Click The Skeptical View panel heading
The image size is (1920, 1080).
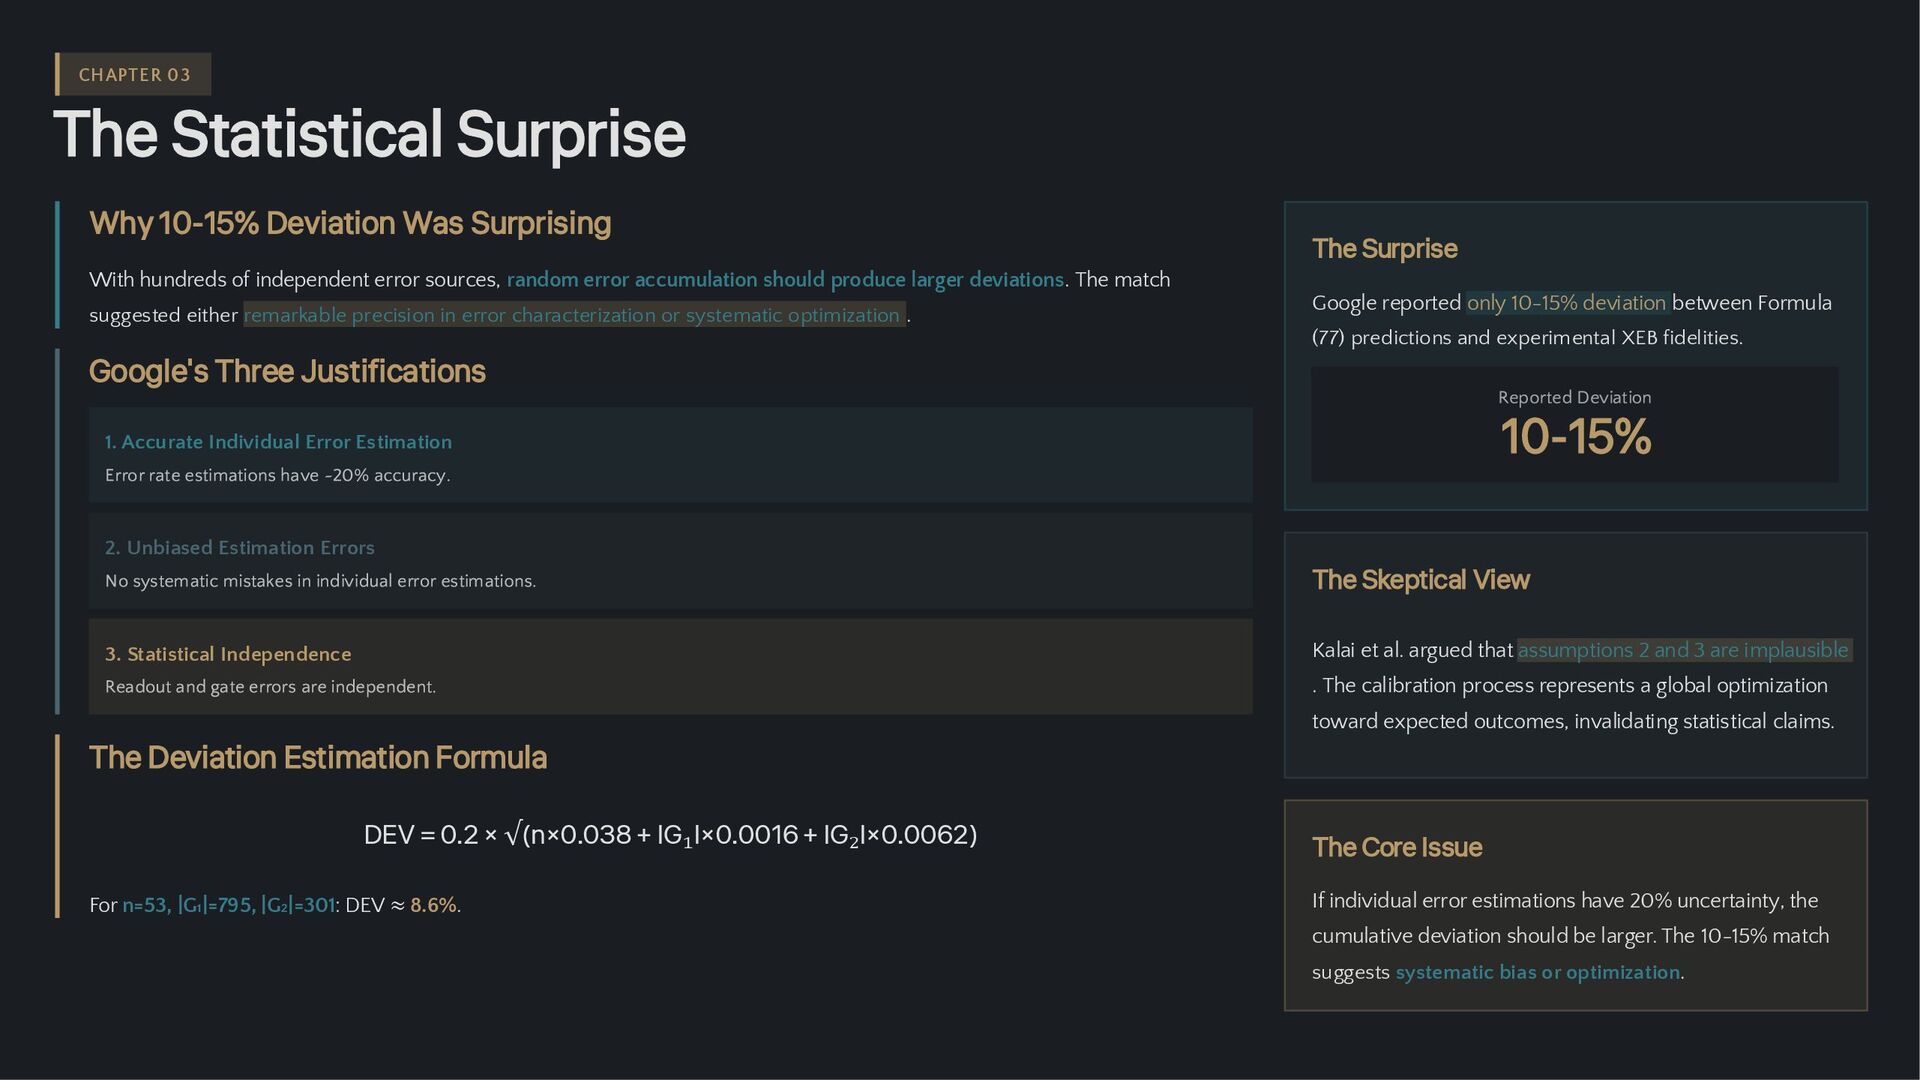(1420, 580)
